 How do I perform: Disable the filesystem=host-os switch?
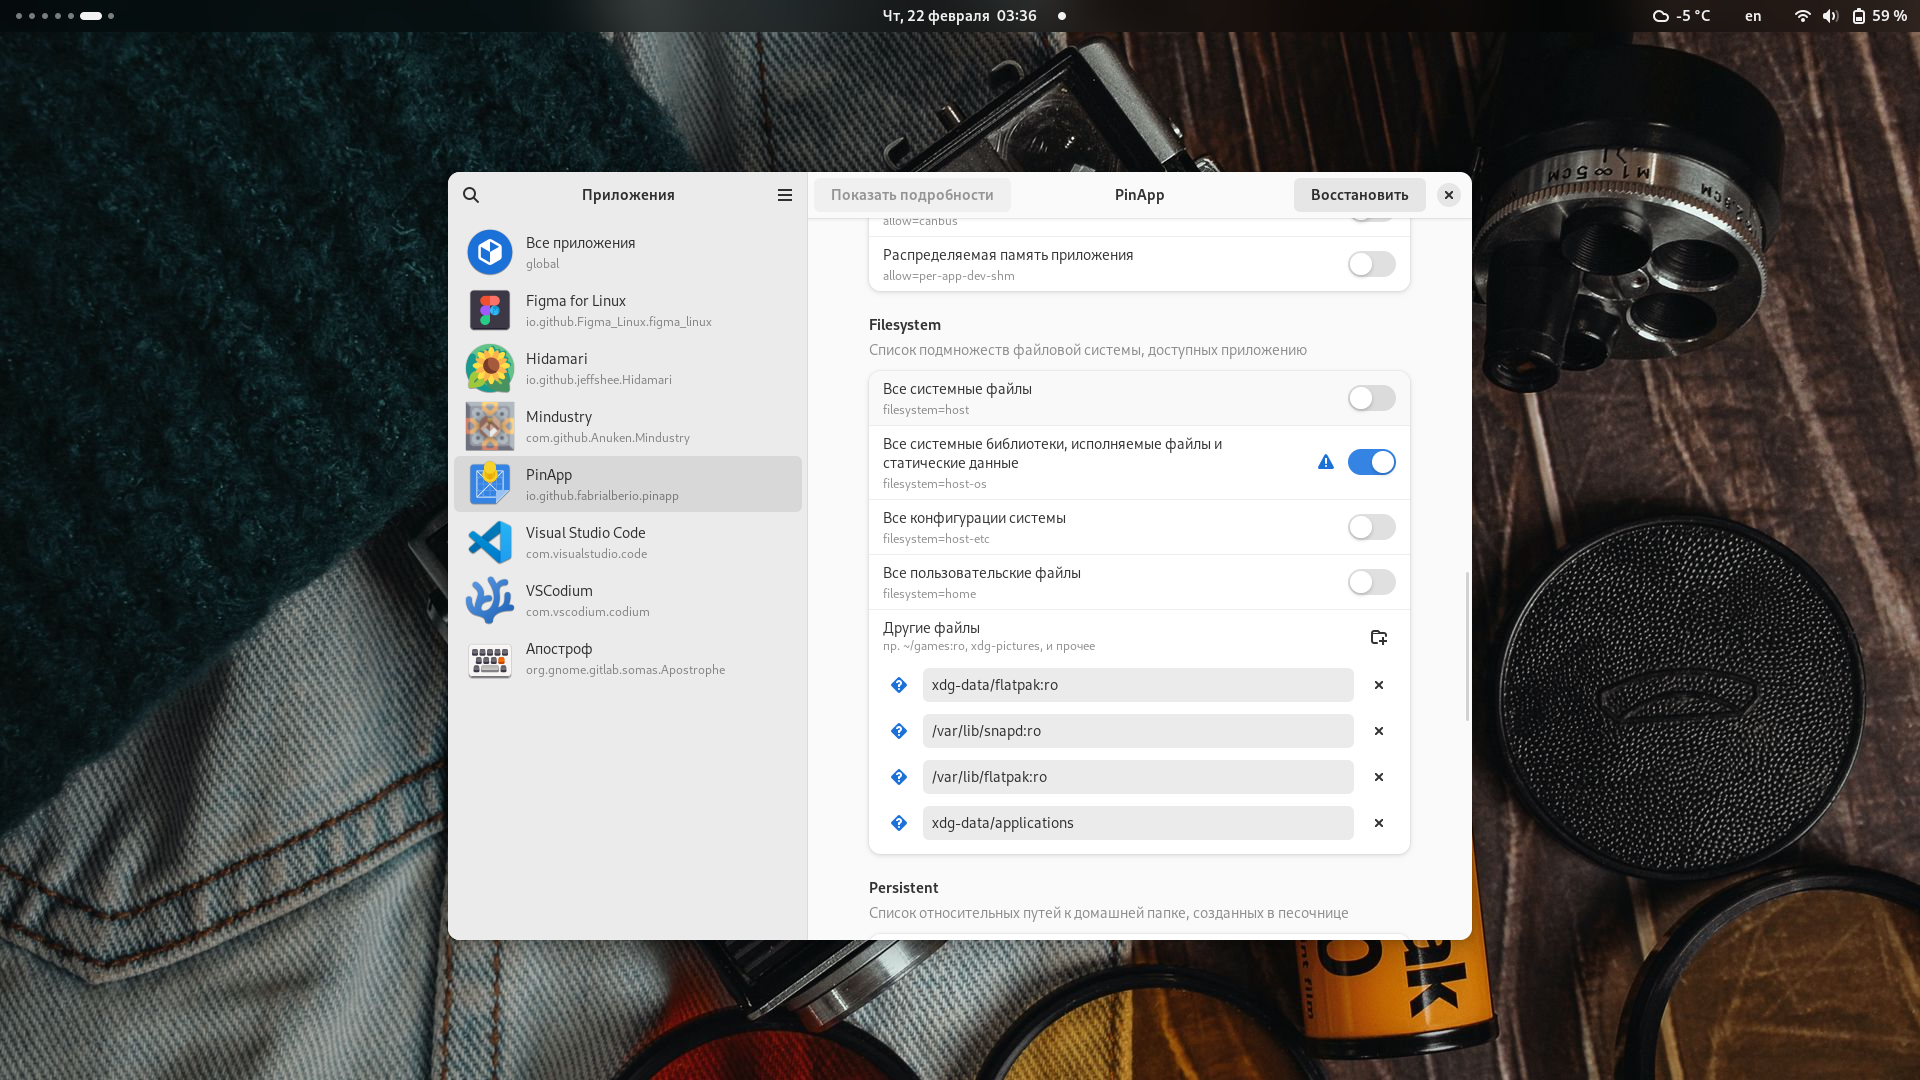point(1371,462)
